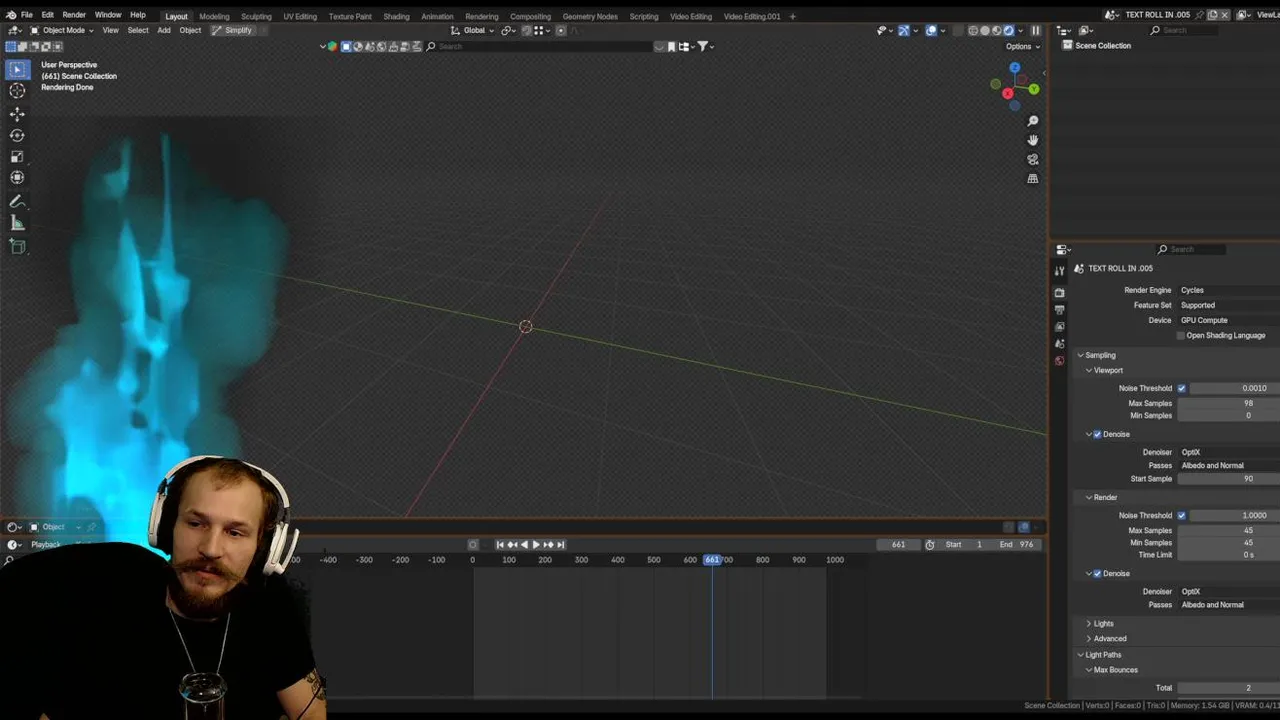Switch orthographic/perspective grid icon
Image resolution: width=1280 pixels, height=720 pixels.
click(x=1033, y=178)
